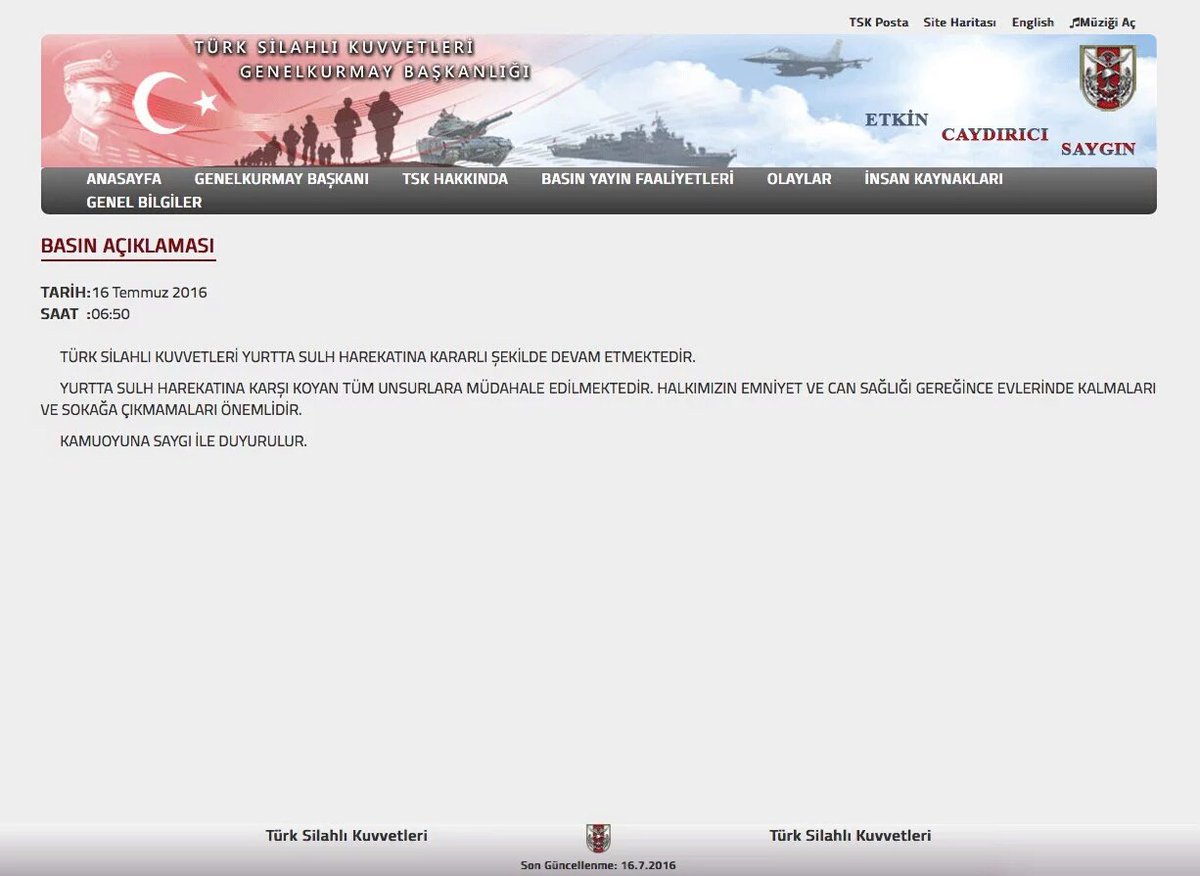The width and height of the screenshot is (1200, 876).
Task: Click the right footer Türk Silahlı Kuvvetleri text
Action: [850, 835]
